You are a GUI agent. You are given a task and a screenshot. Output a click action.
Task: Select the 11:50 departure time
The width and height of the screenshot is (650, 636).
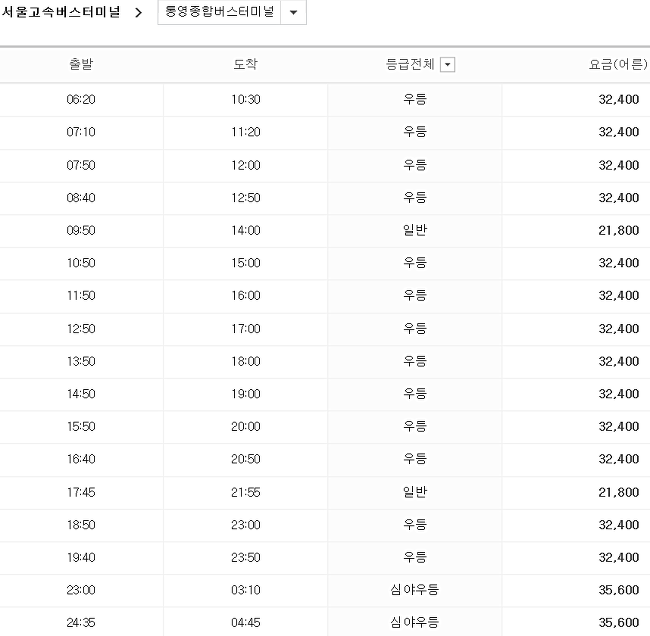click(81, 296)
